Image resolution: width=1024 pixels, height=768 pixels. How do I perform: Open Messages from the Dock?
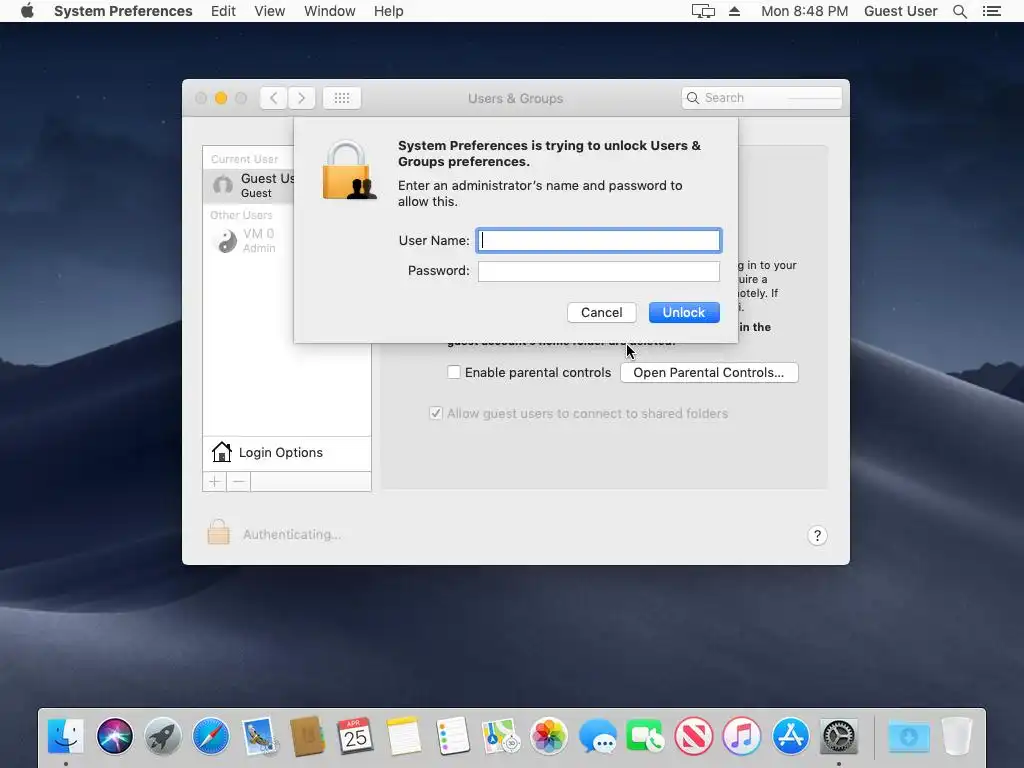(x=597, y=736)
